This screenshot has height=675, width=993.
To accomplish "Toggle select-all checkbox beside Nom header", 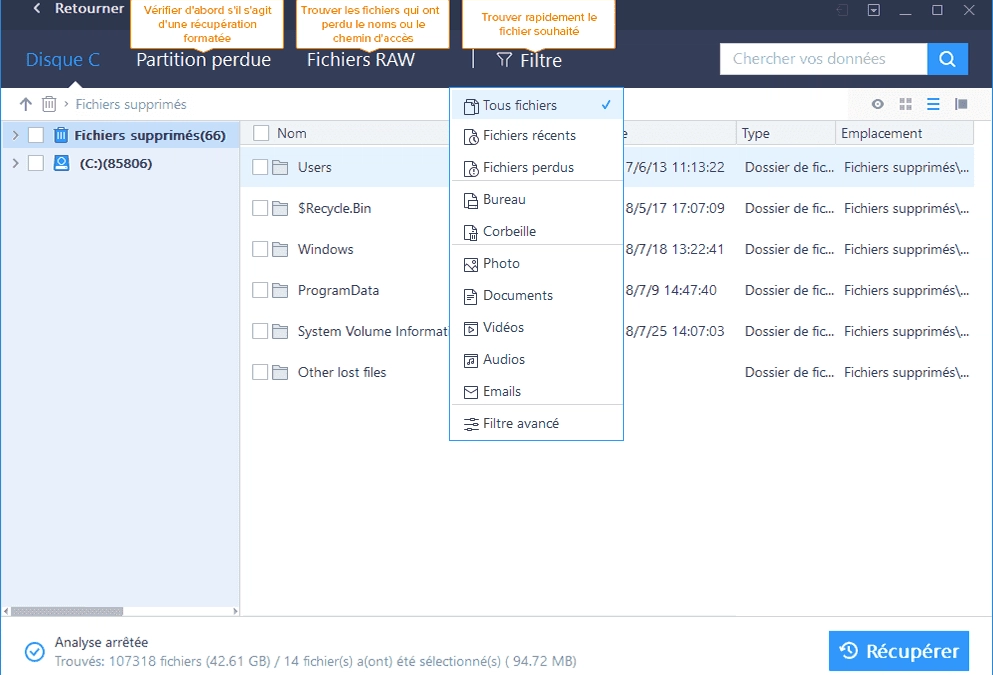I will (261, 133).
